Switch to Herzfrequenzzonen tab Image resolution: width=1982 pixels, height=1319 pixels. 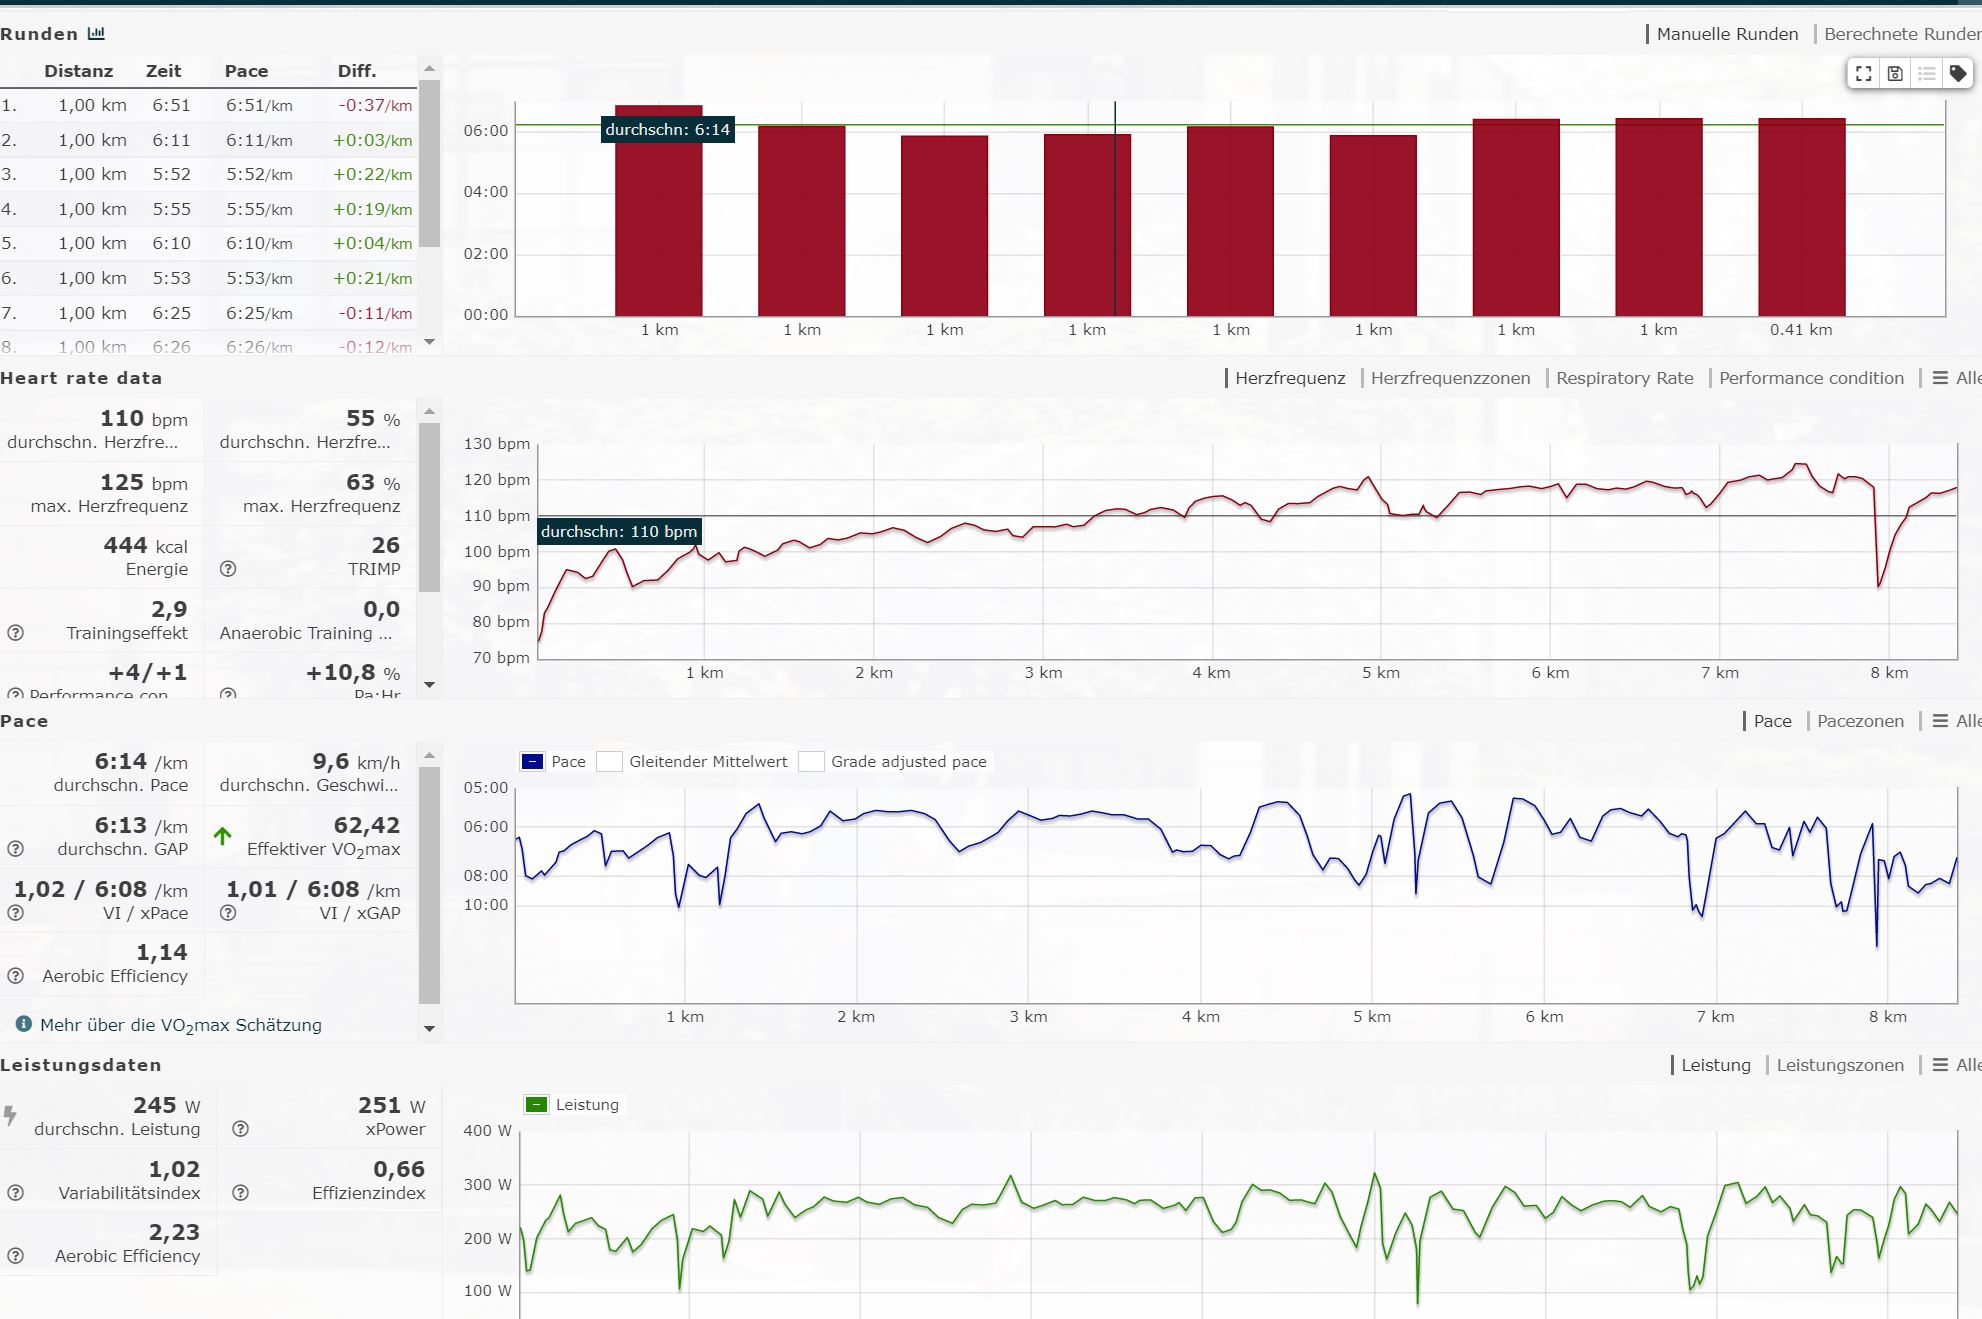click(1449, 378)
